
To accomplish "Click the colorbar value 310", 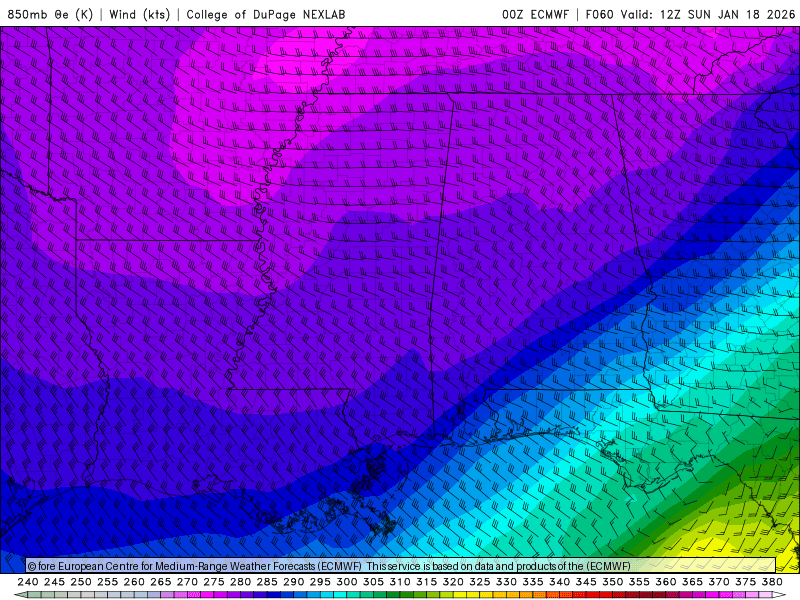I will pos(399,582).
